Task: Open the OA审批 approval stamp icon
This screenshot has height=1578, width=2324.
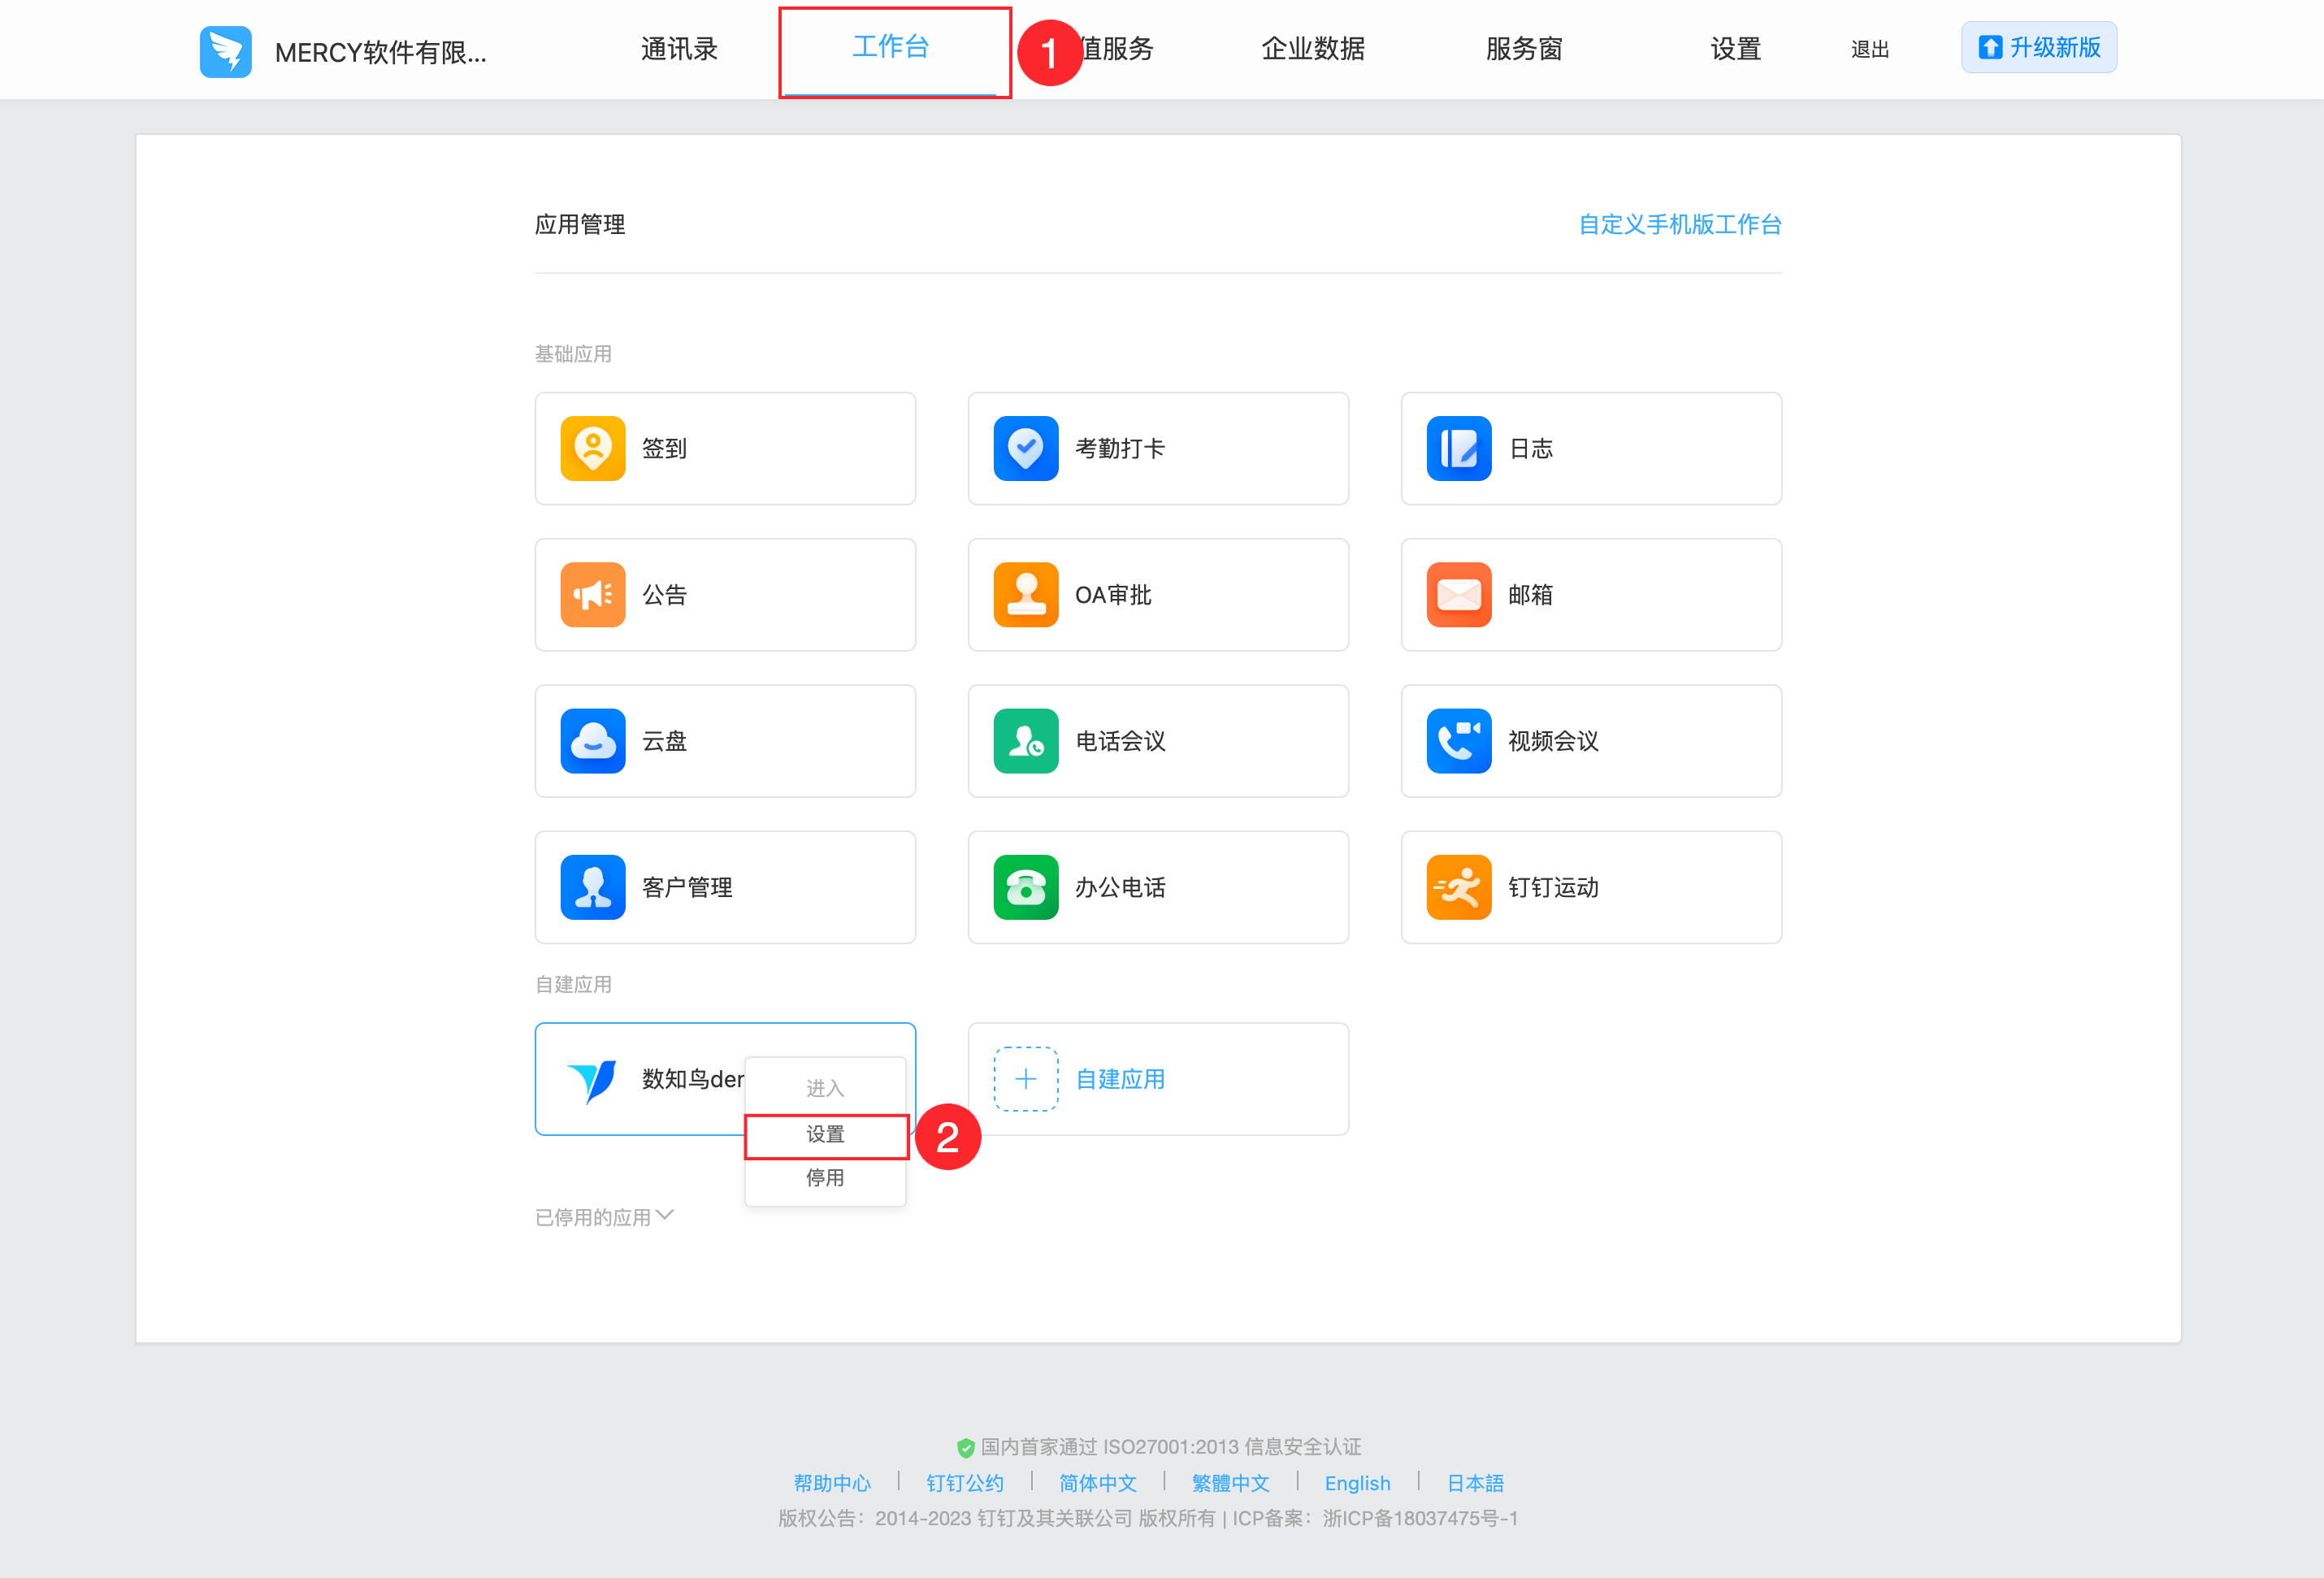Action: click(x=1025, y=594)
